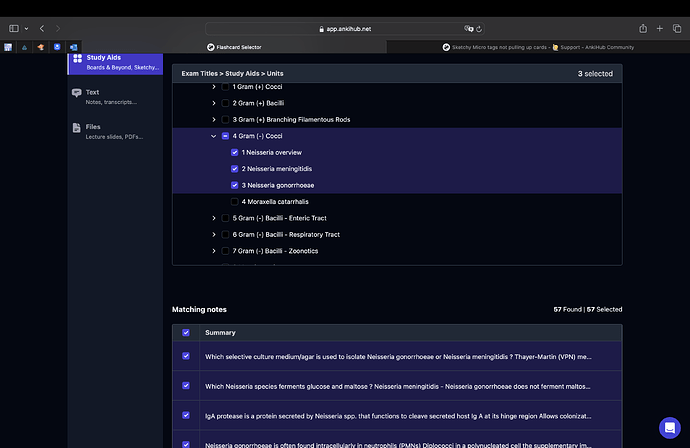
Task: Open the sidebar options dropdown arrow
Action: click(x=26, y=29)
